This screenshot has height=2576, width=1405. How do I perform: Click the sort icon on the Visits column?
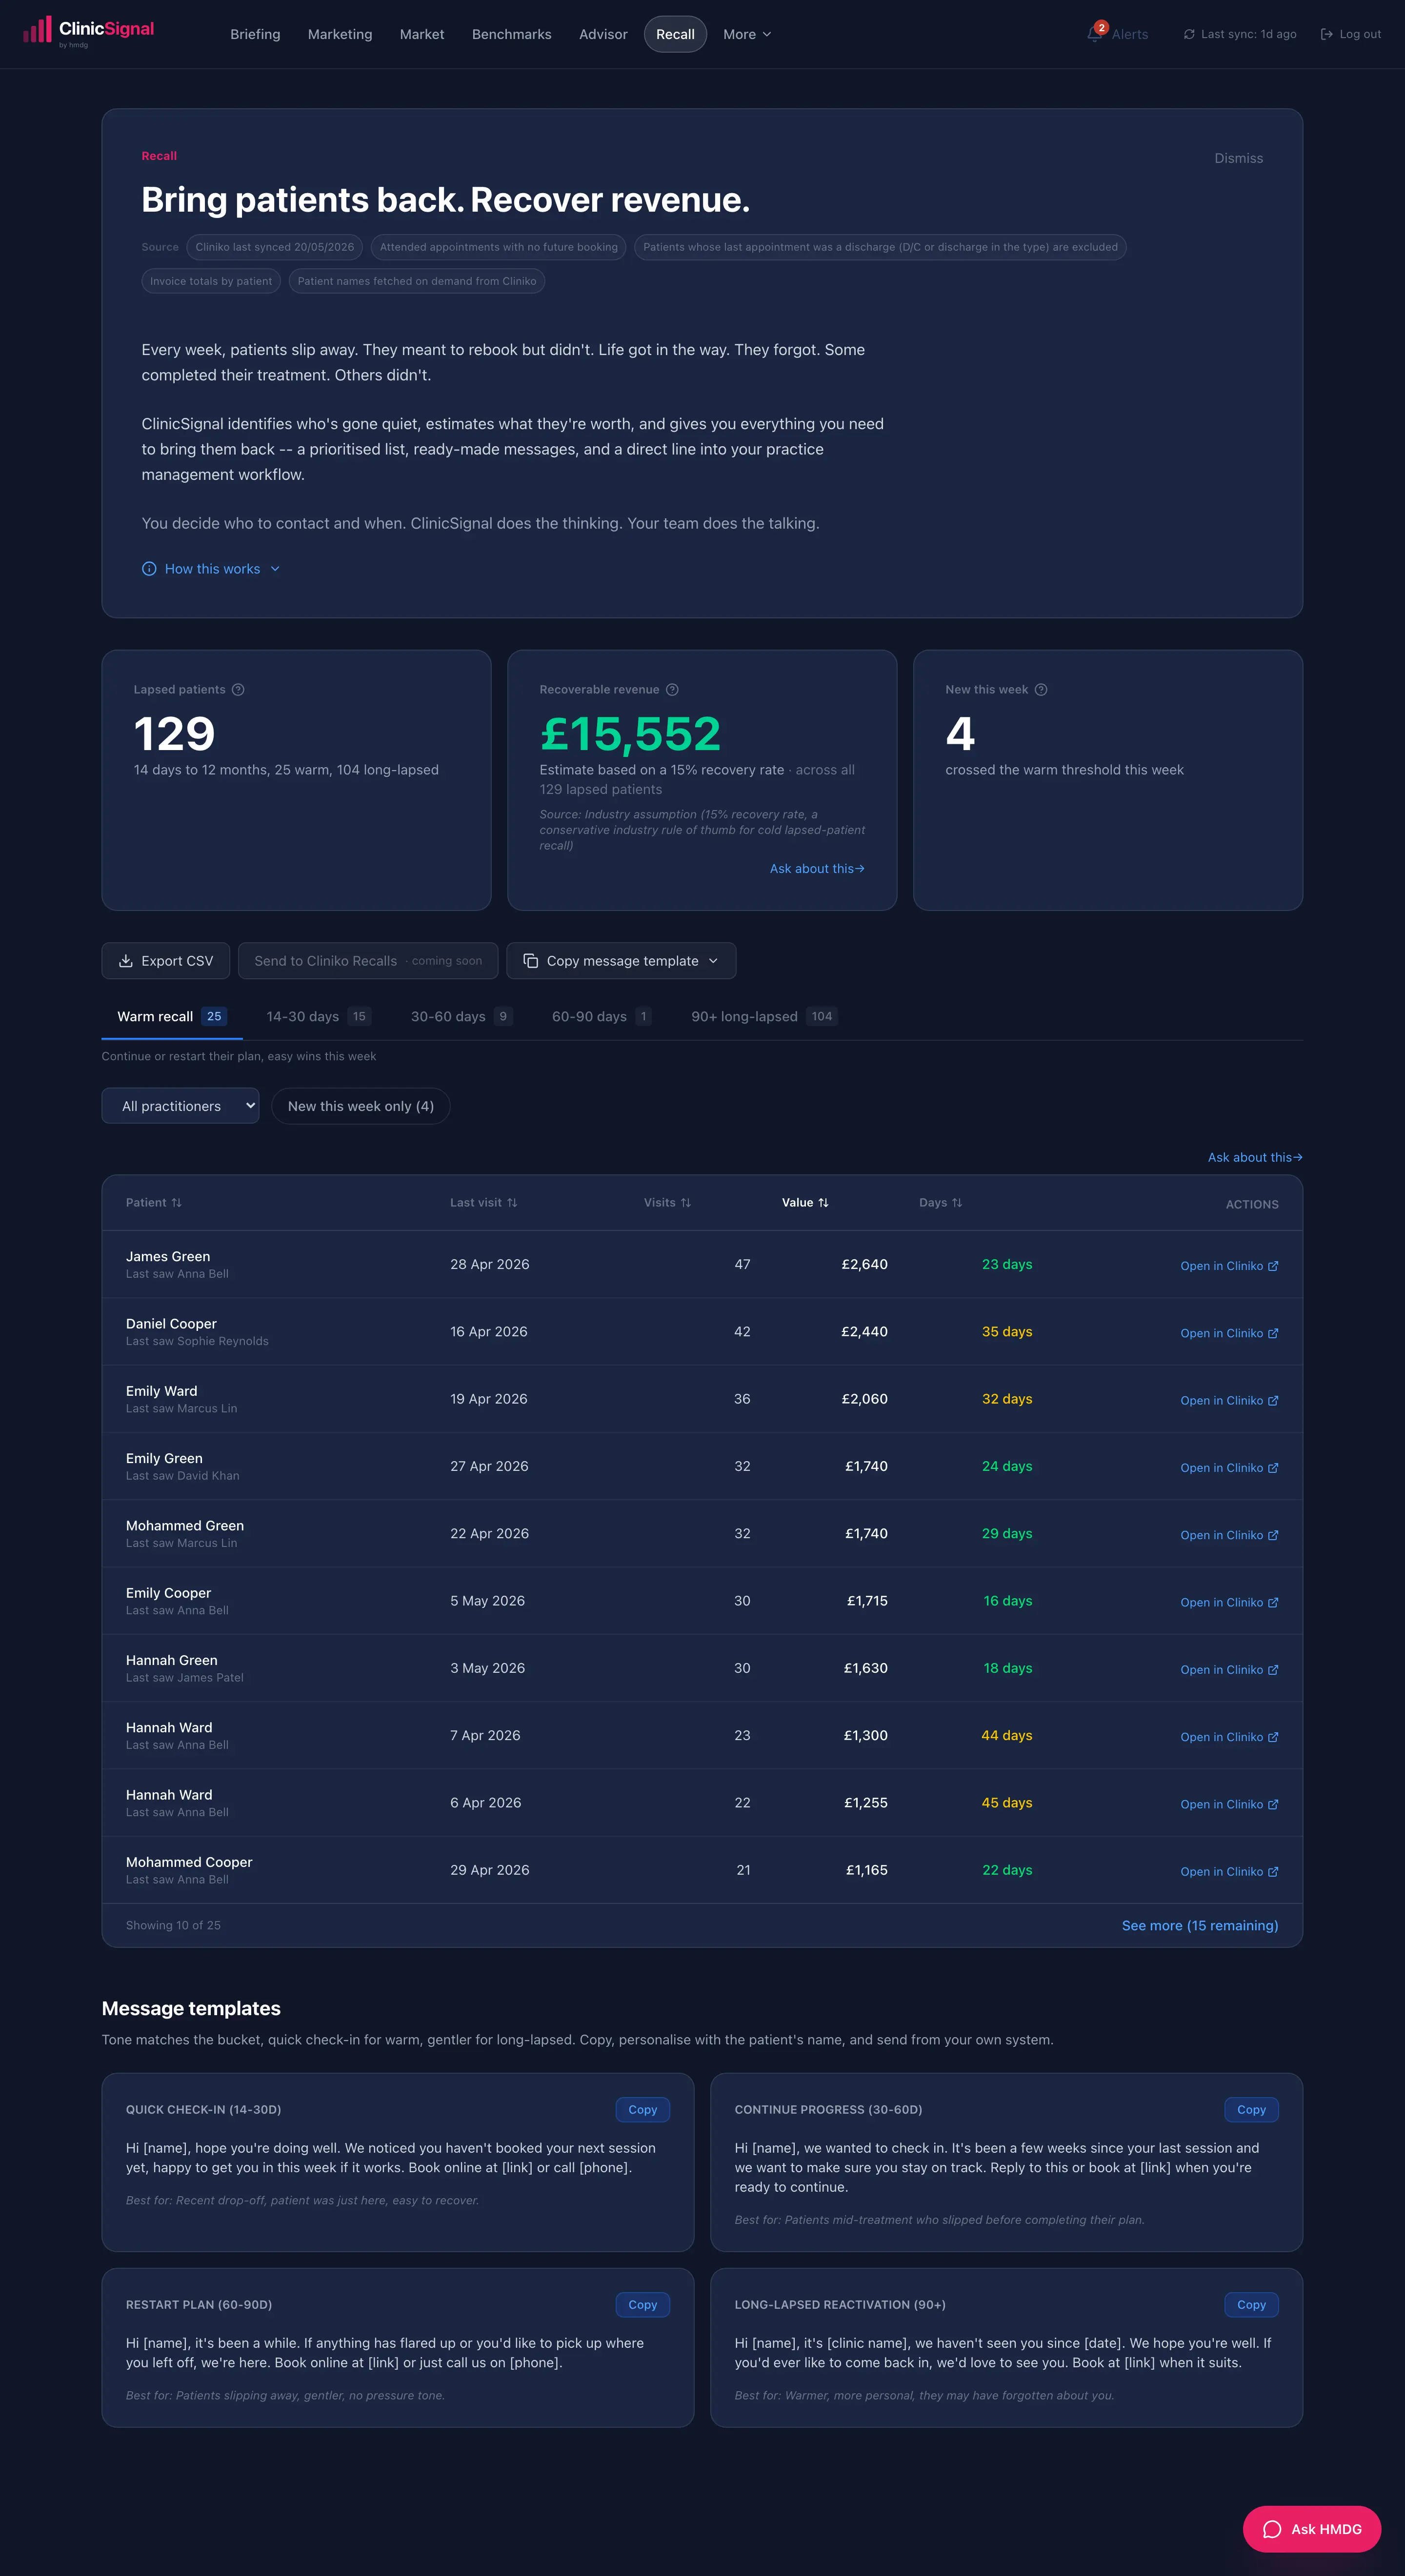[686, 1203]
